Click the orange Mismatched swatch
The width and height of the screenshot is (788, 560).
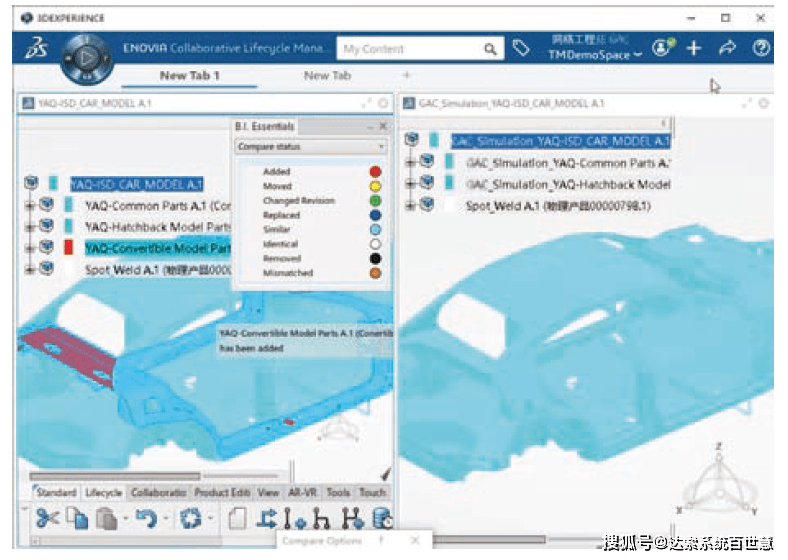pyautogui.click(x=375, y=273)
